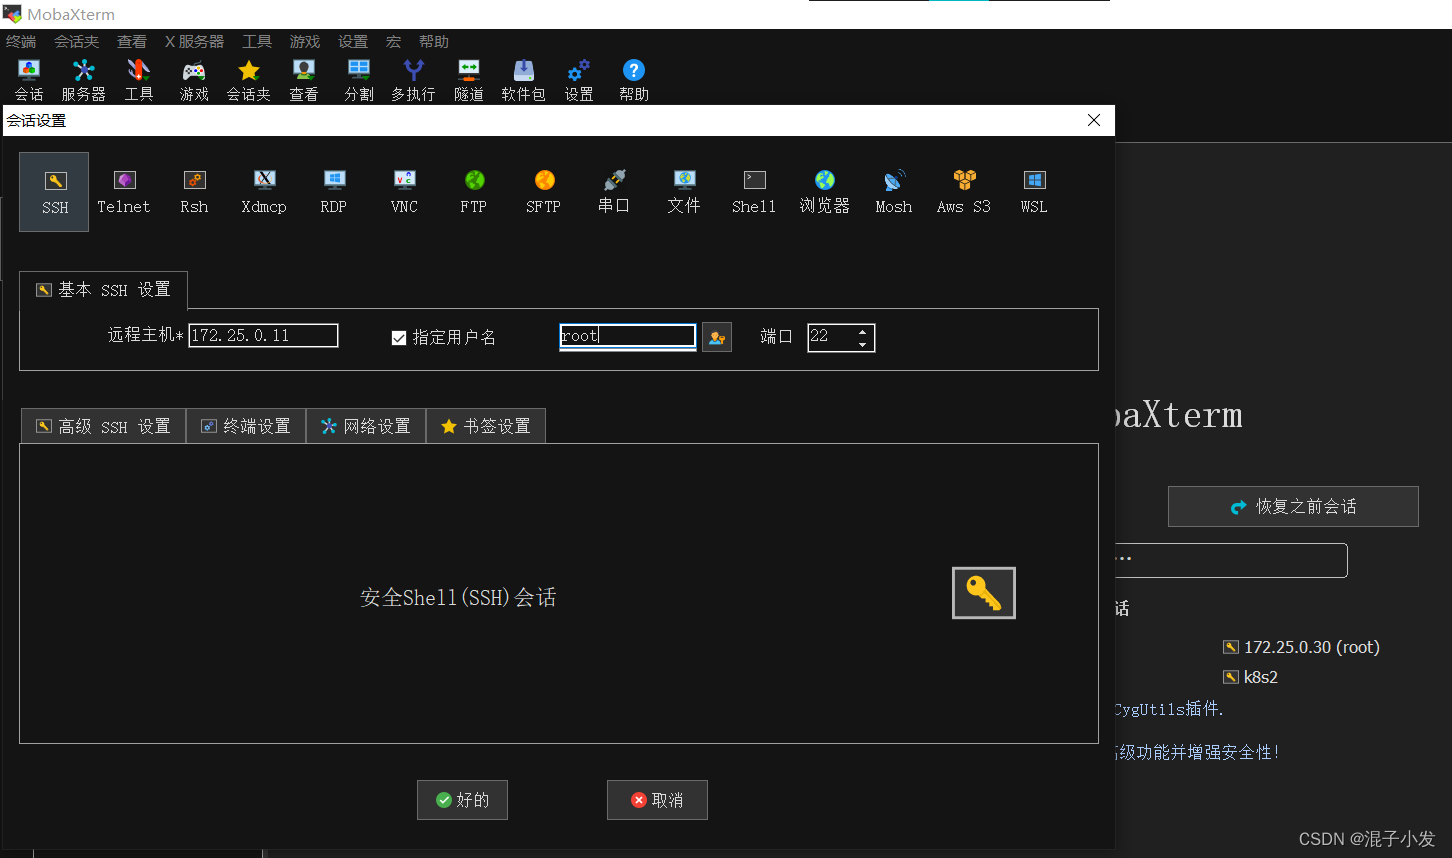Uncheck 指定用户名 checkbox
The height and width of the screenshot is (858, 1452).
point(399,337)
